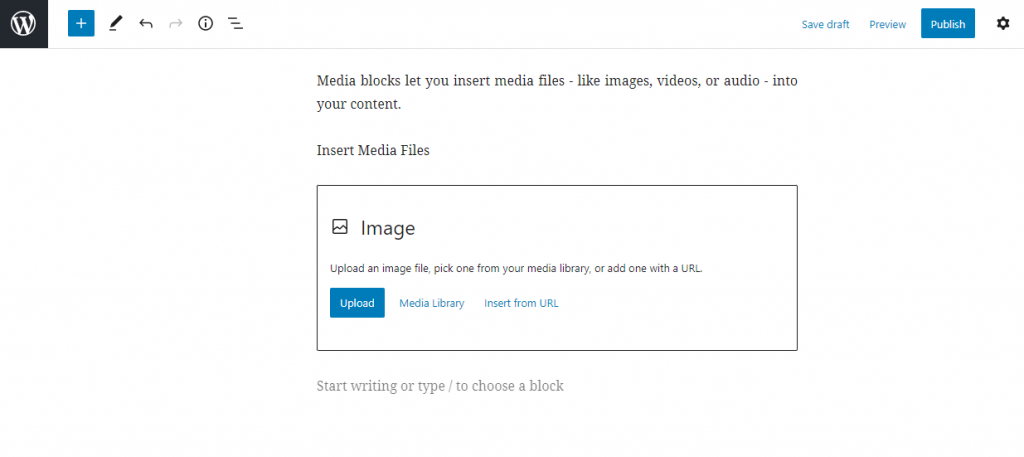The width and height of the screenshot is (1024, 457).
Task: Click the Image block picture icon
Action: pyautogui.click(x=340, y=227)
